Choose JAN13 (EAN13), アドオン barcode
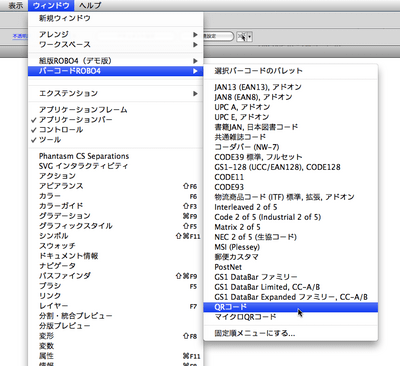 click(x=291, y=87)
